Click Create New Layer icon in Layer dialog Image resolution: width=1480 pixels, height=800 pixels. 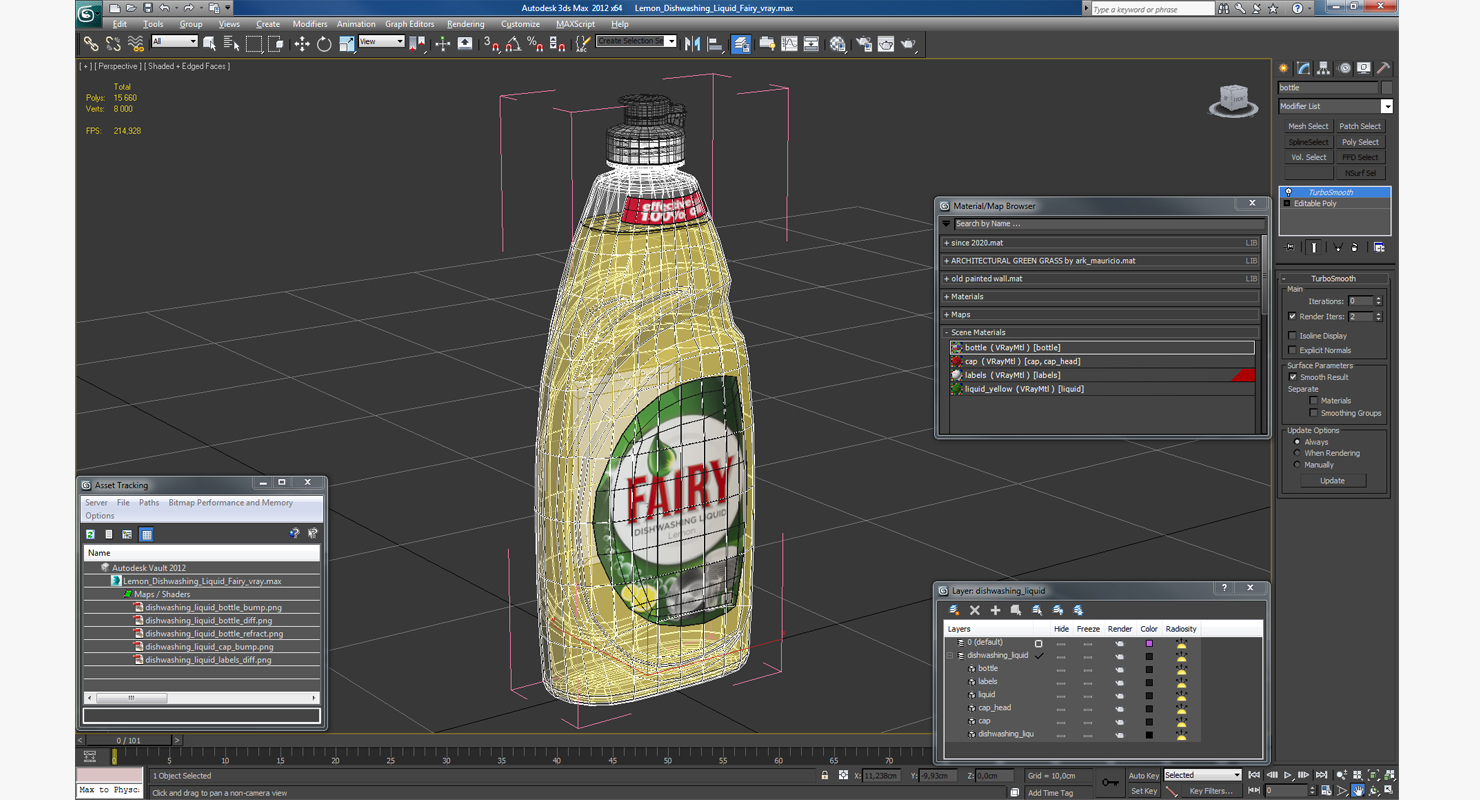[954, 610]
